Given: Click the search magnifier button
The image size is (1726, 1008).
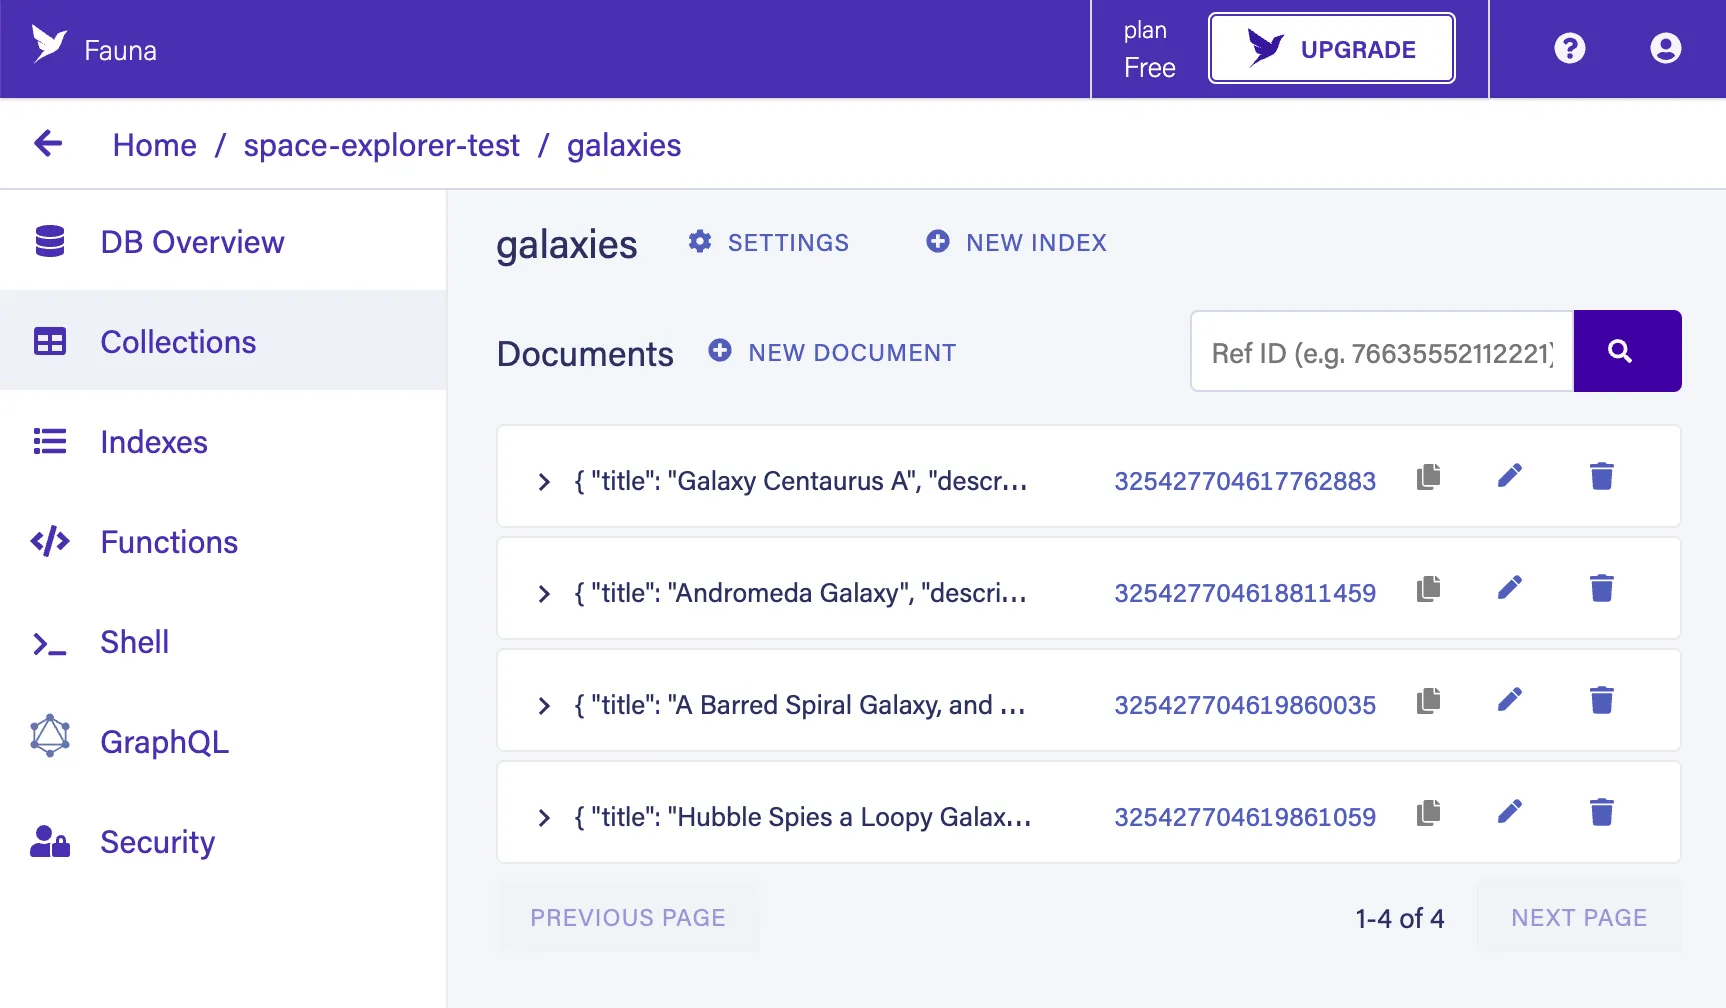Looking at the screenshot, I should point(1626,351).
